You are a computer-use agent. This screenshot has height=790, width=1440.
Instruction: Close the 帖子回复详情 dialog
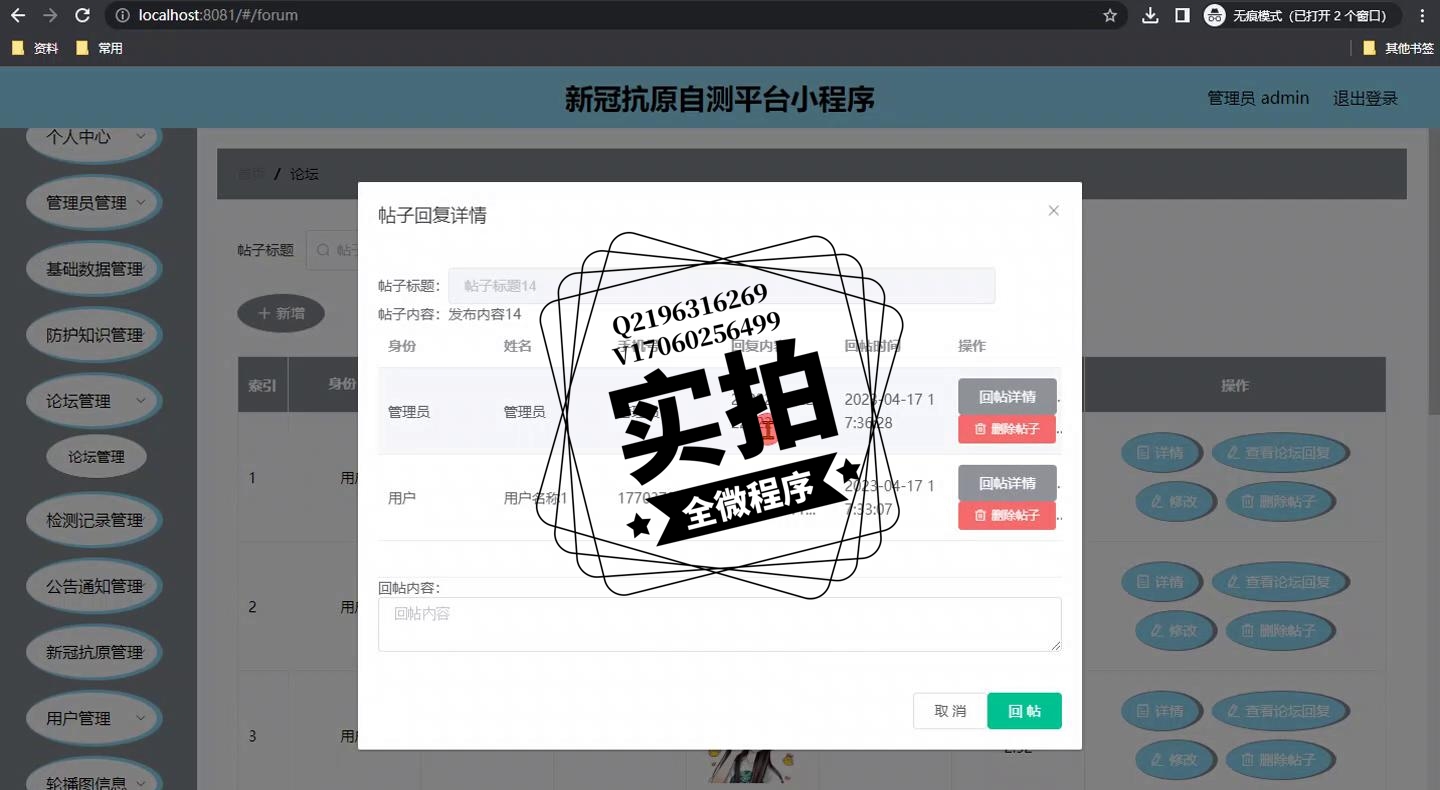pyautogui.click(x=1053, y=210)
